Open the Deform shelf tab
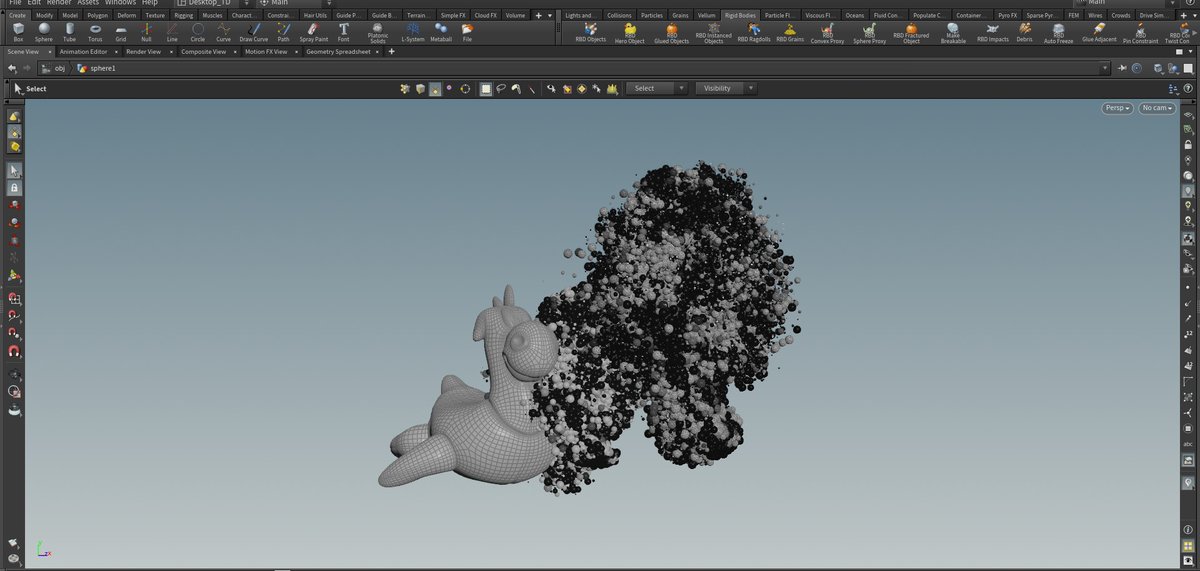The width and height of the screenshot is (1200, 571). (126, 16)
